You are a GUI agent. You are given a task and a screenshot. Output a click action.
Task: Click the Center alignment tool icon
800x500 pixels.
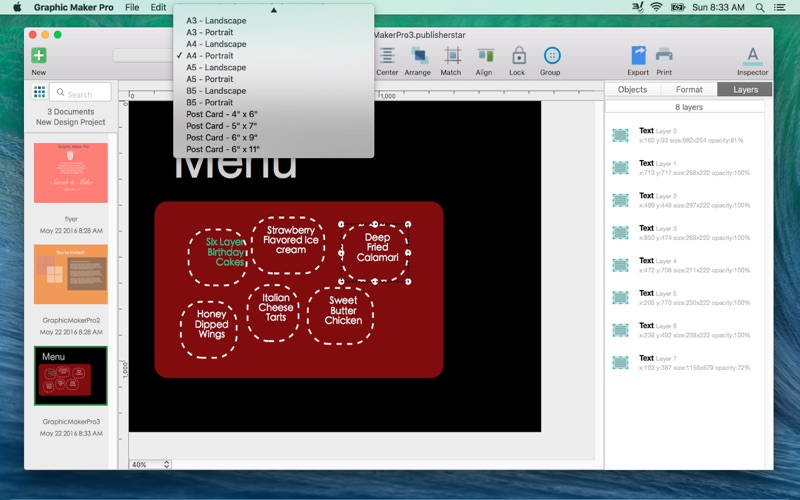pyautogui.click(x=387, y=56)
